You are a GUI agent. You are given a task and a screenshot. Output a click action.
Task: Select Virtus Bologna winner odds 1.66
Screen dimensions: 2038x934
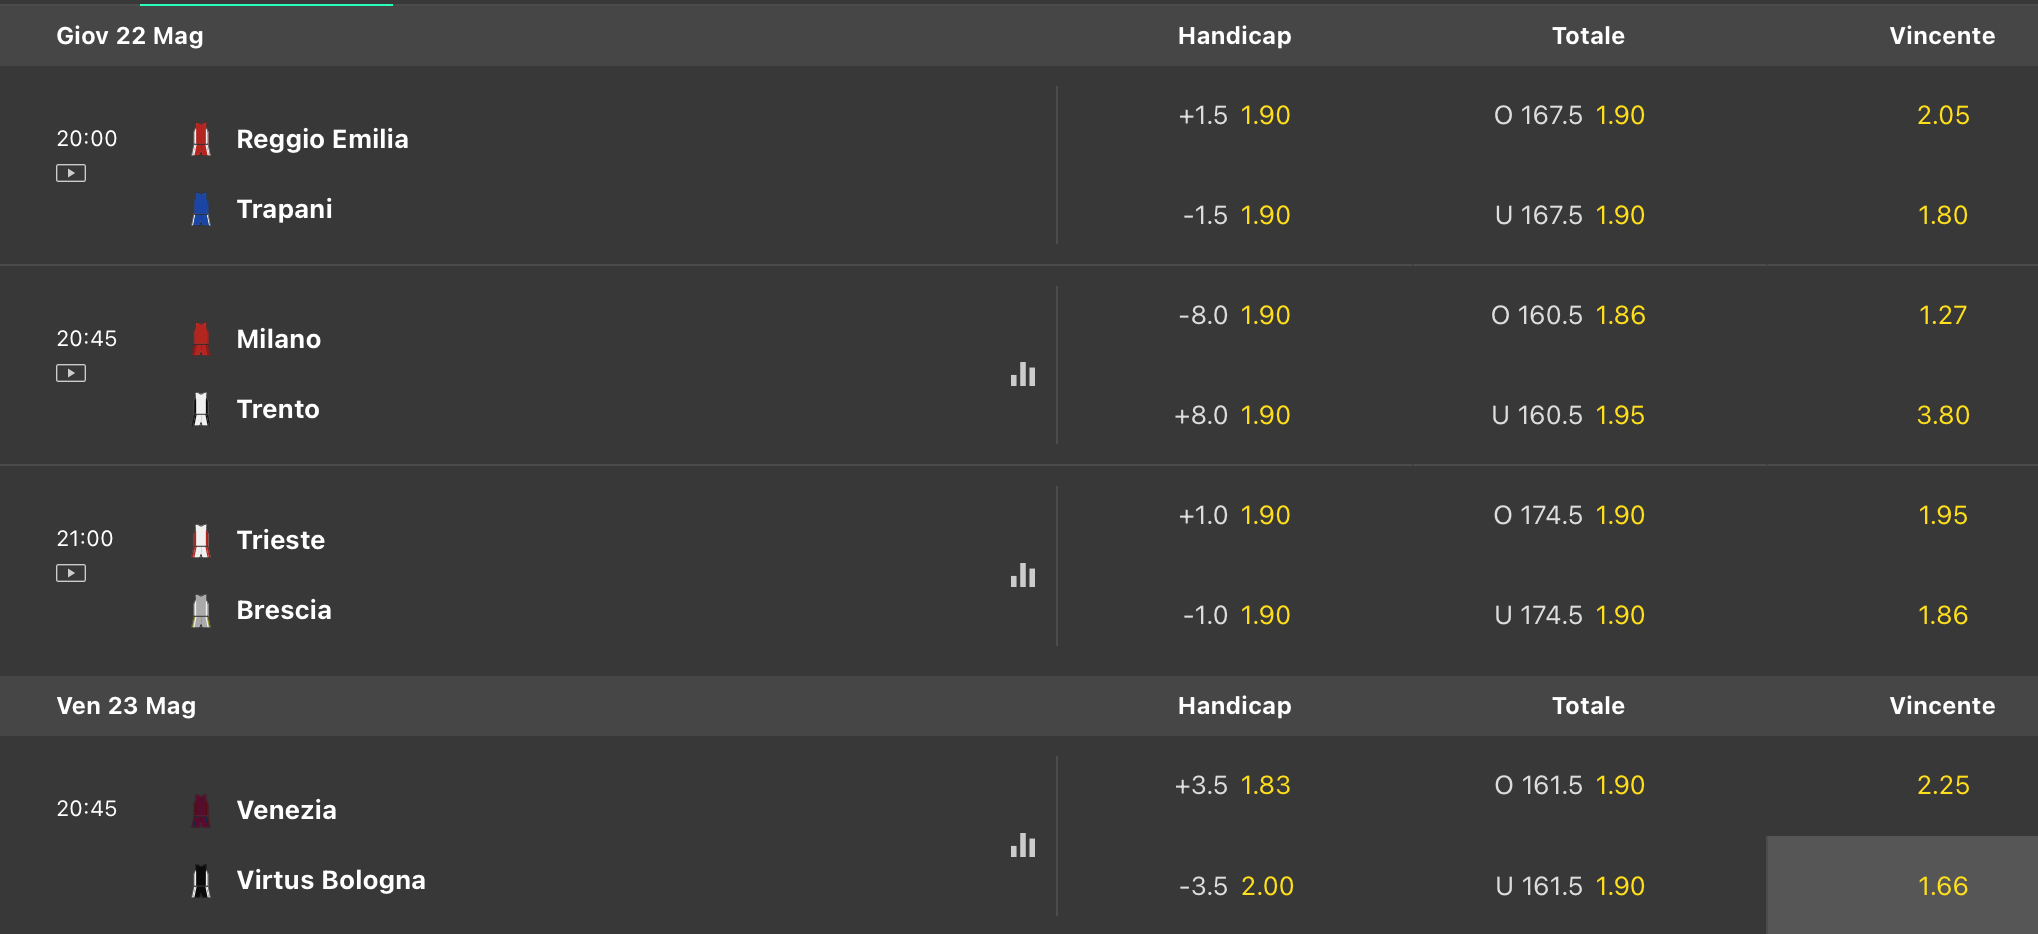1942,886
